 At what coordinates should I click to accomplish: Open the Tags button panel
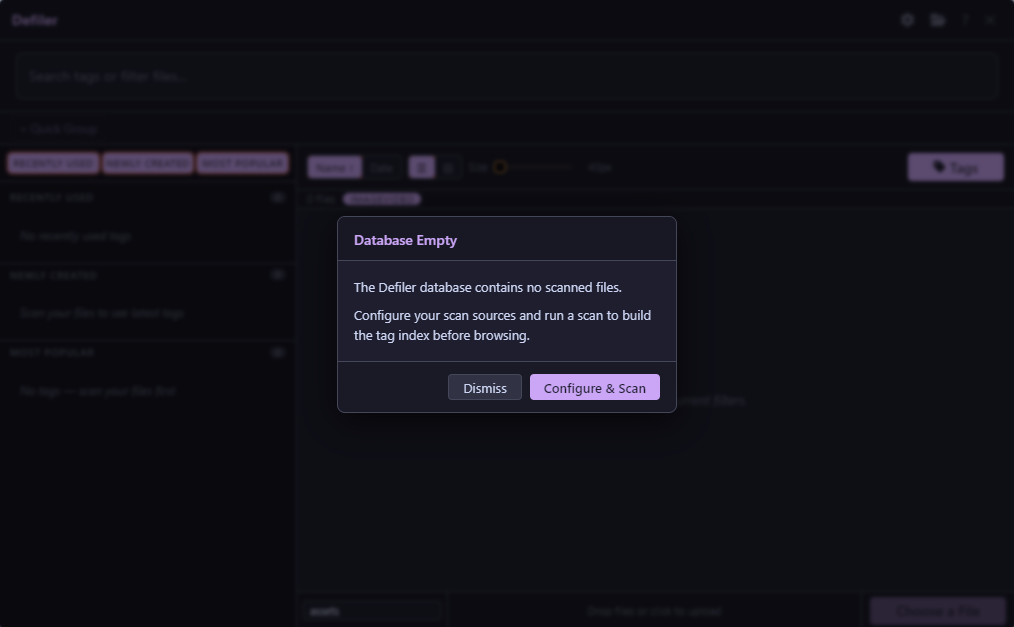(955, 167)
